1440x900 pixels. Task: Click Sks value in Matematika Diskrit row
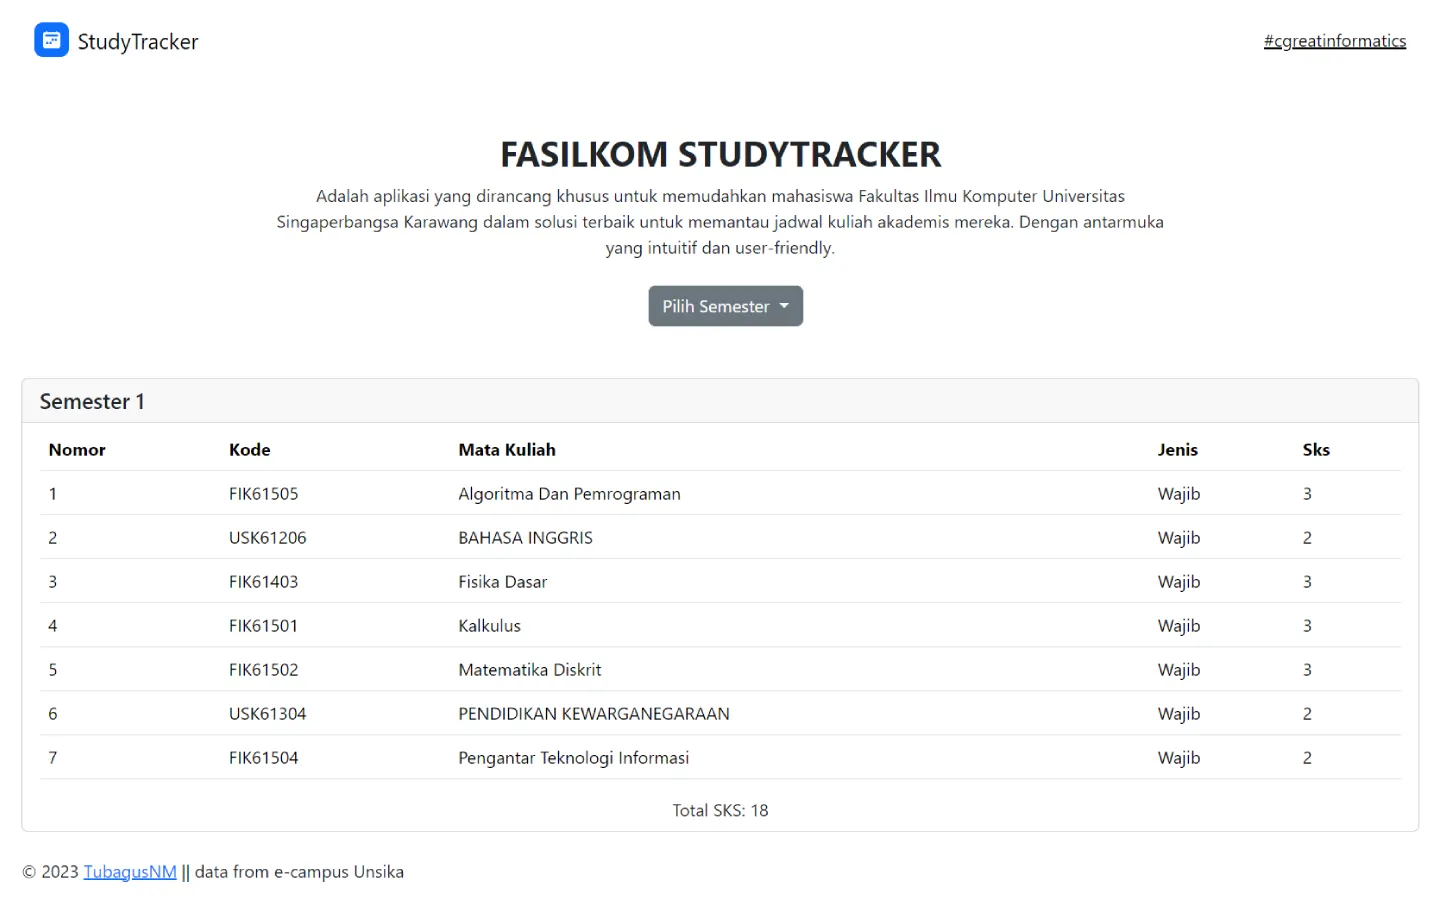click(1307, 670)
